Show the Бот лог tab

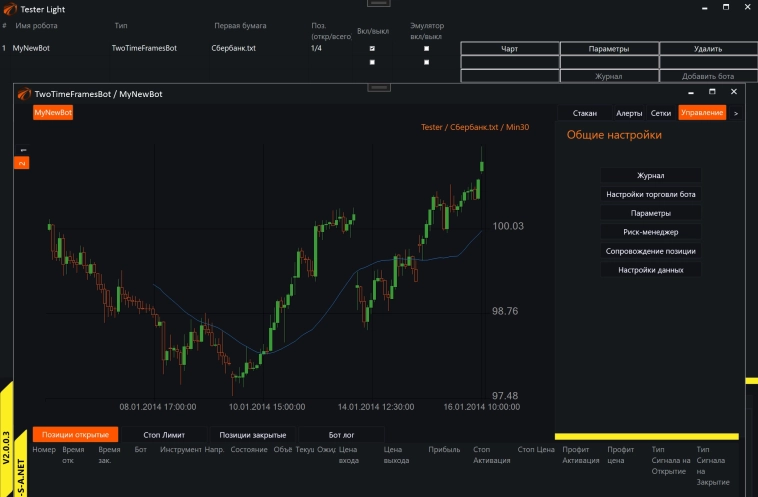click(x=342, y=435)
